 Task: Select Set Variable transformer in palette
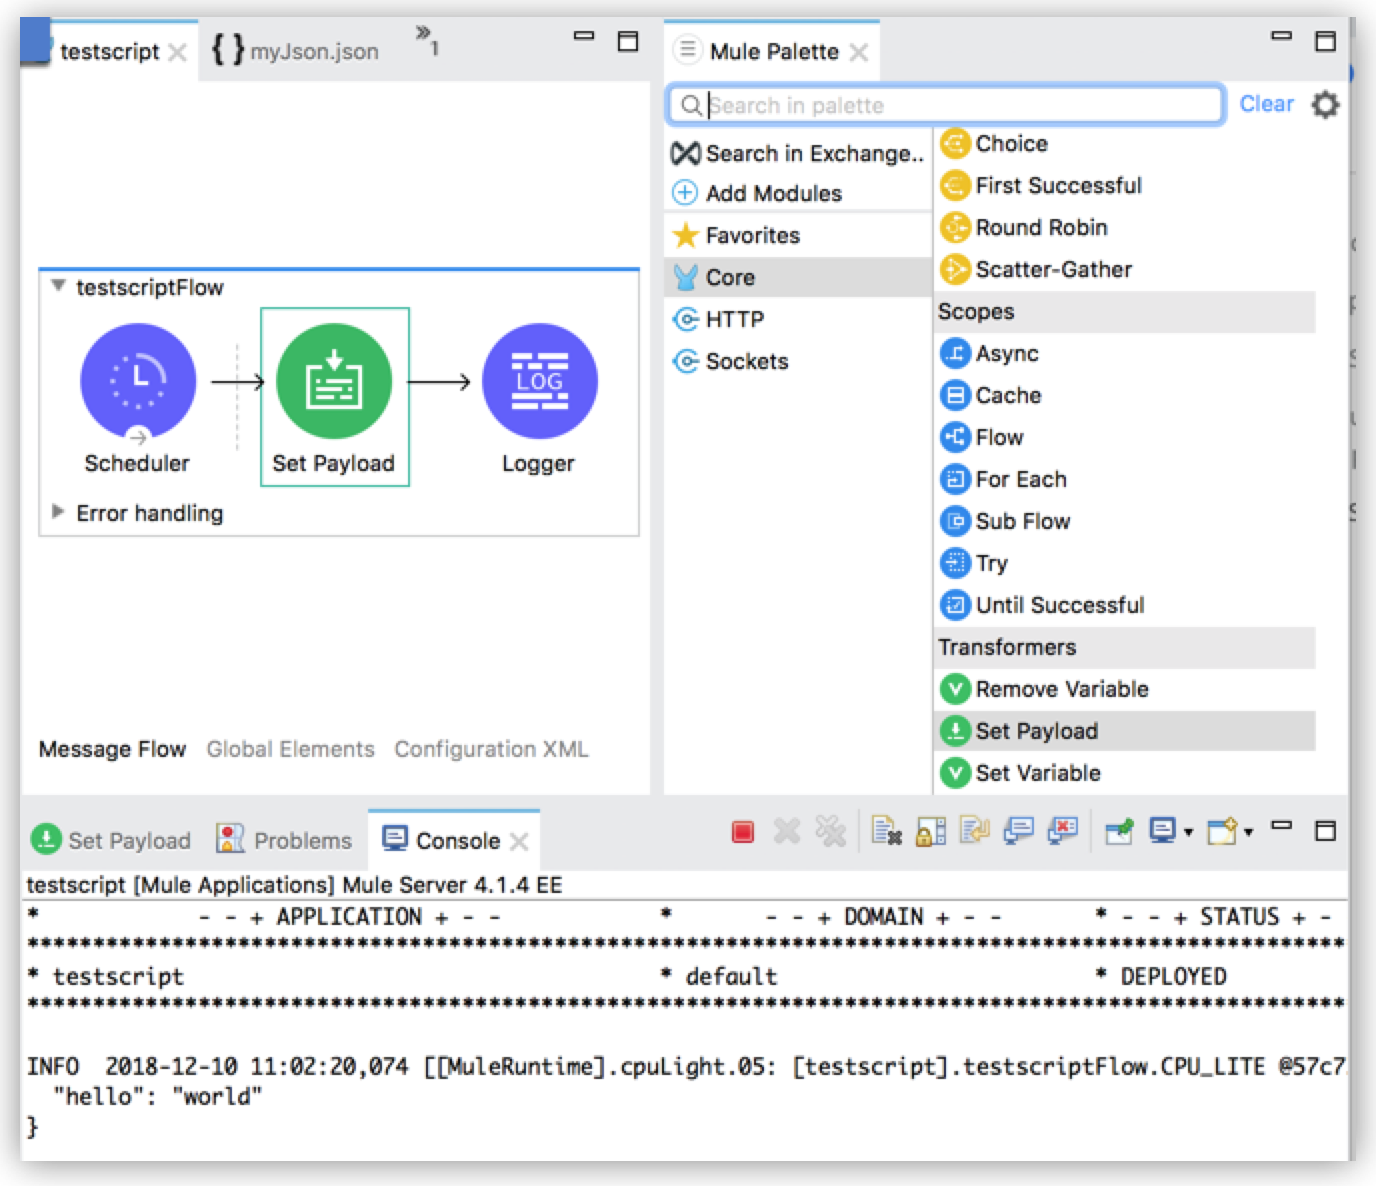click(1037, 773)
